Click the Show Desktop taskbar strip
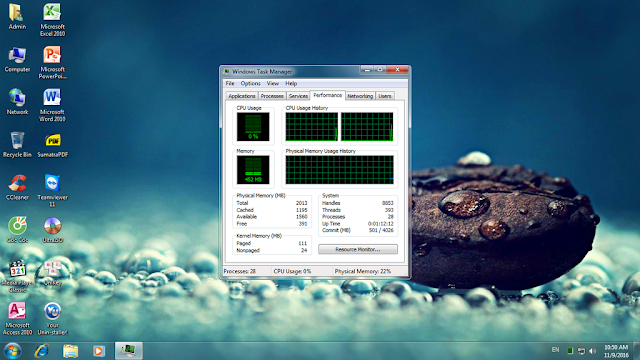640x360 pixels. point(636,351)
